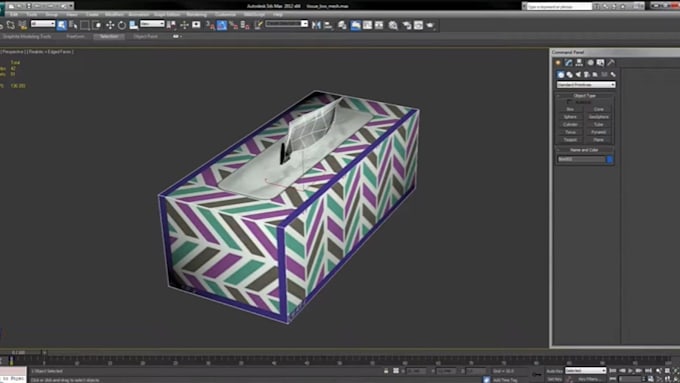680x383 pixels.
Task: Open the Edit menu
Action: (x=14, y=14)
